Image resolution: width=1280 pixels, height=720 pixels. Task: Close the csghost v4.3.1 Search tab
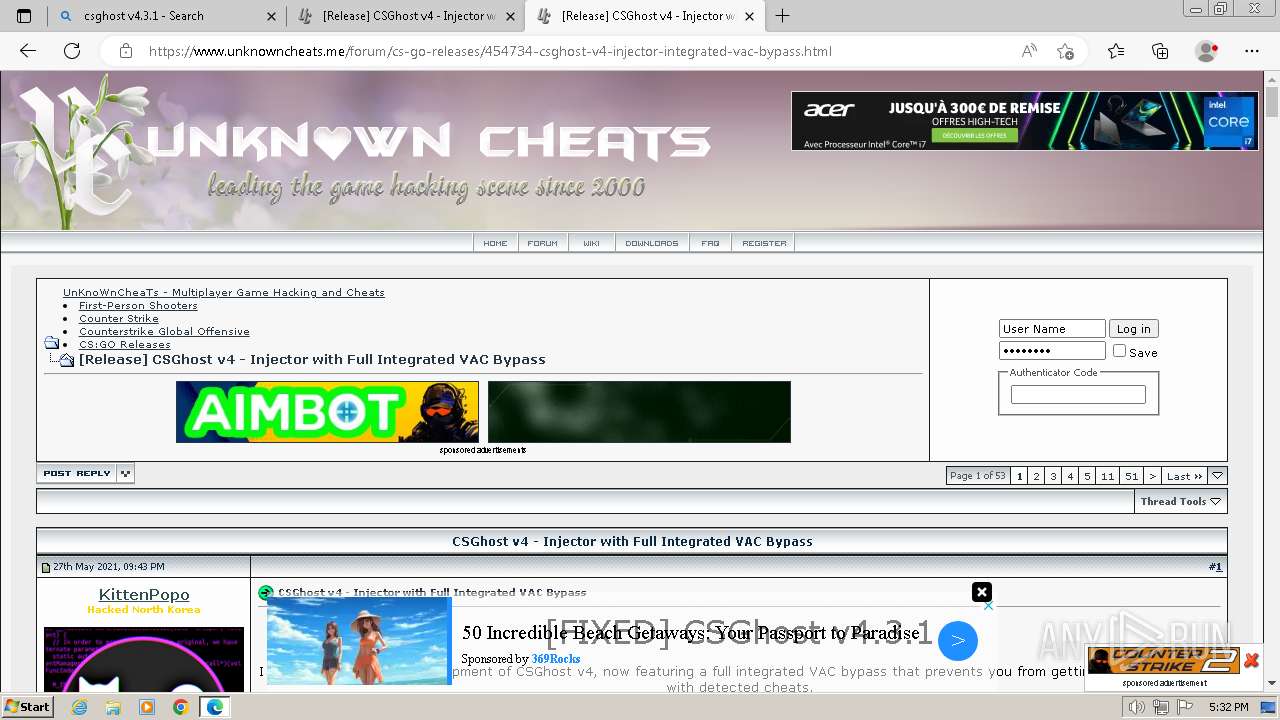tap(272, 16)
